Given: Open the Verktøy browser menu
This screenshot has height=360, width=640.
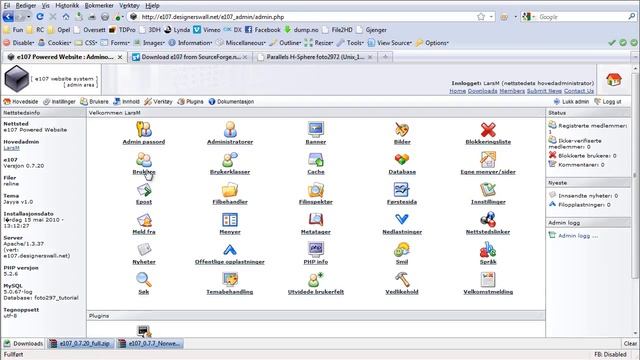Looking at the screenshot, I should (x=129, y=5).
